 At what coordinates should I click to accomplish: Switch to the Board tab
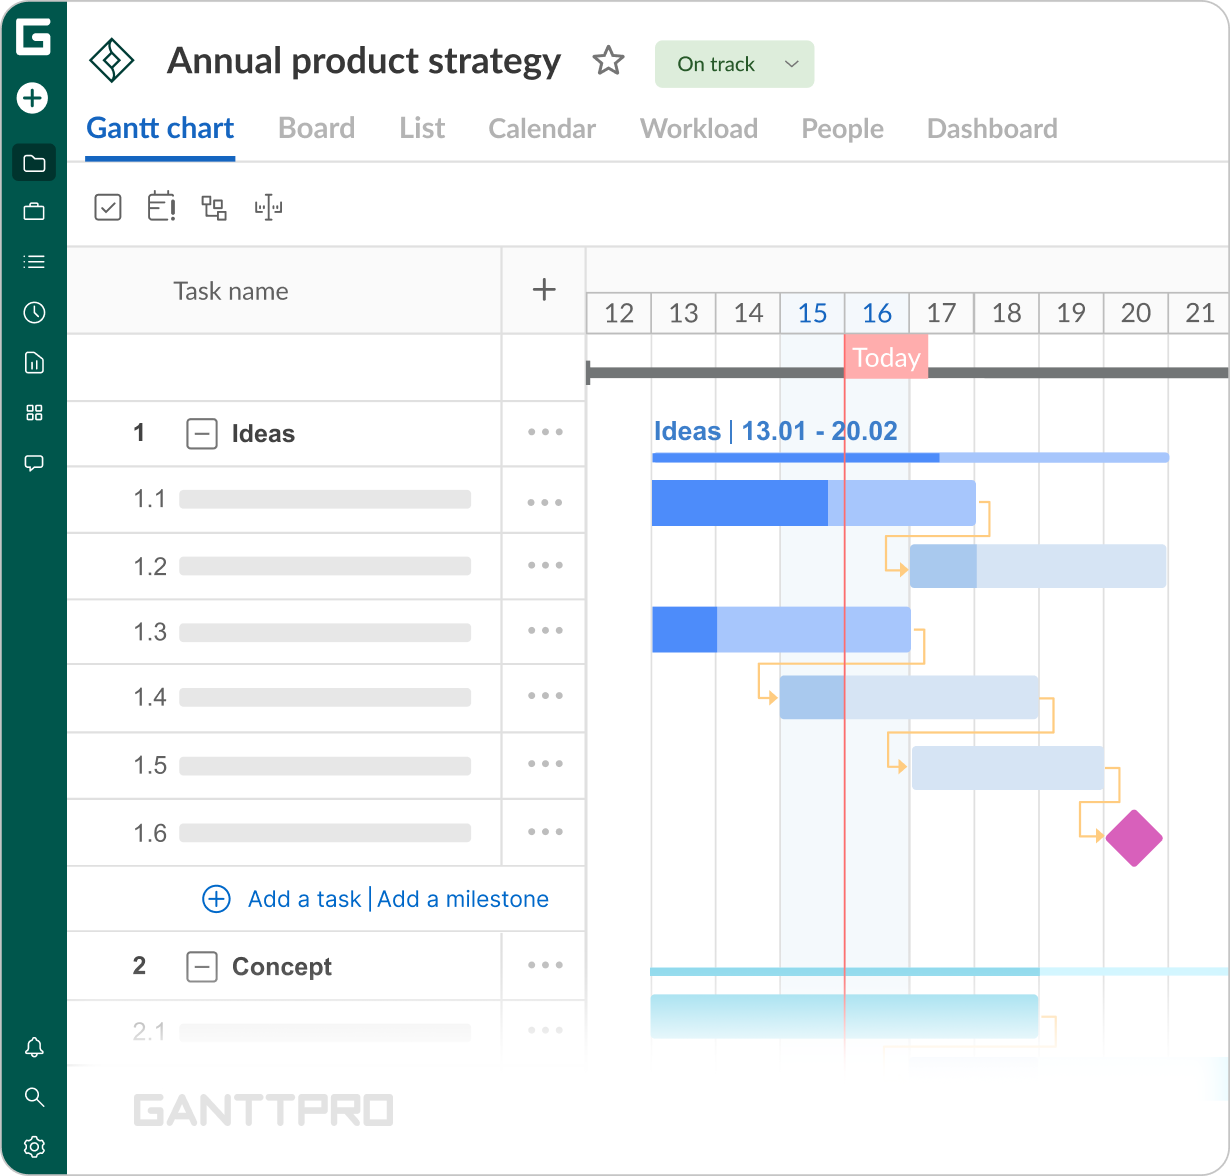point(316,129)
